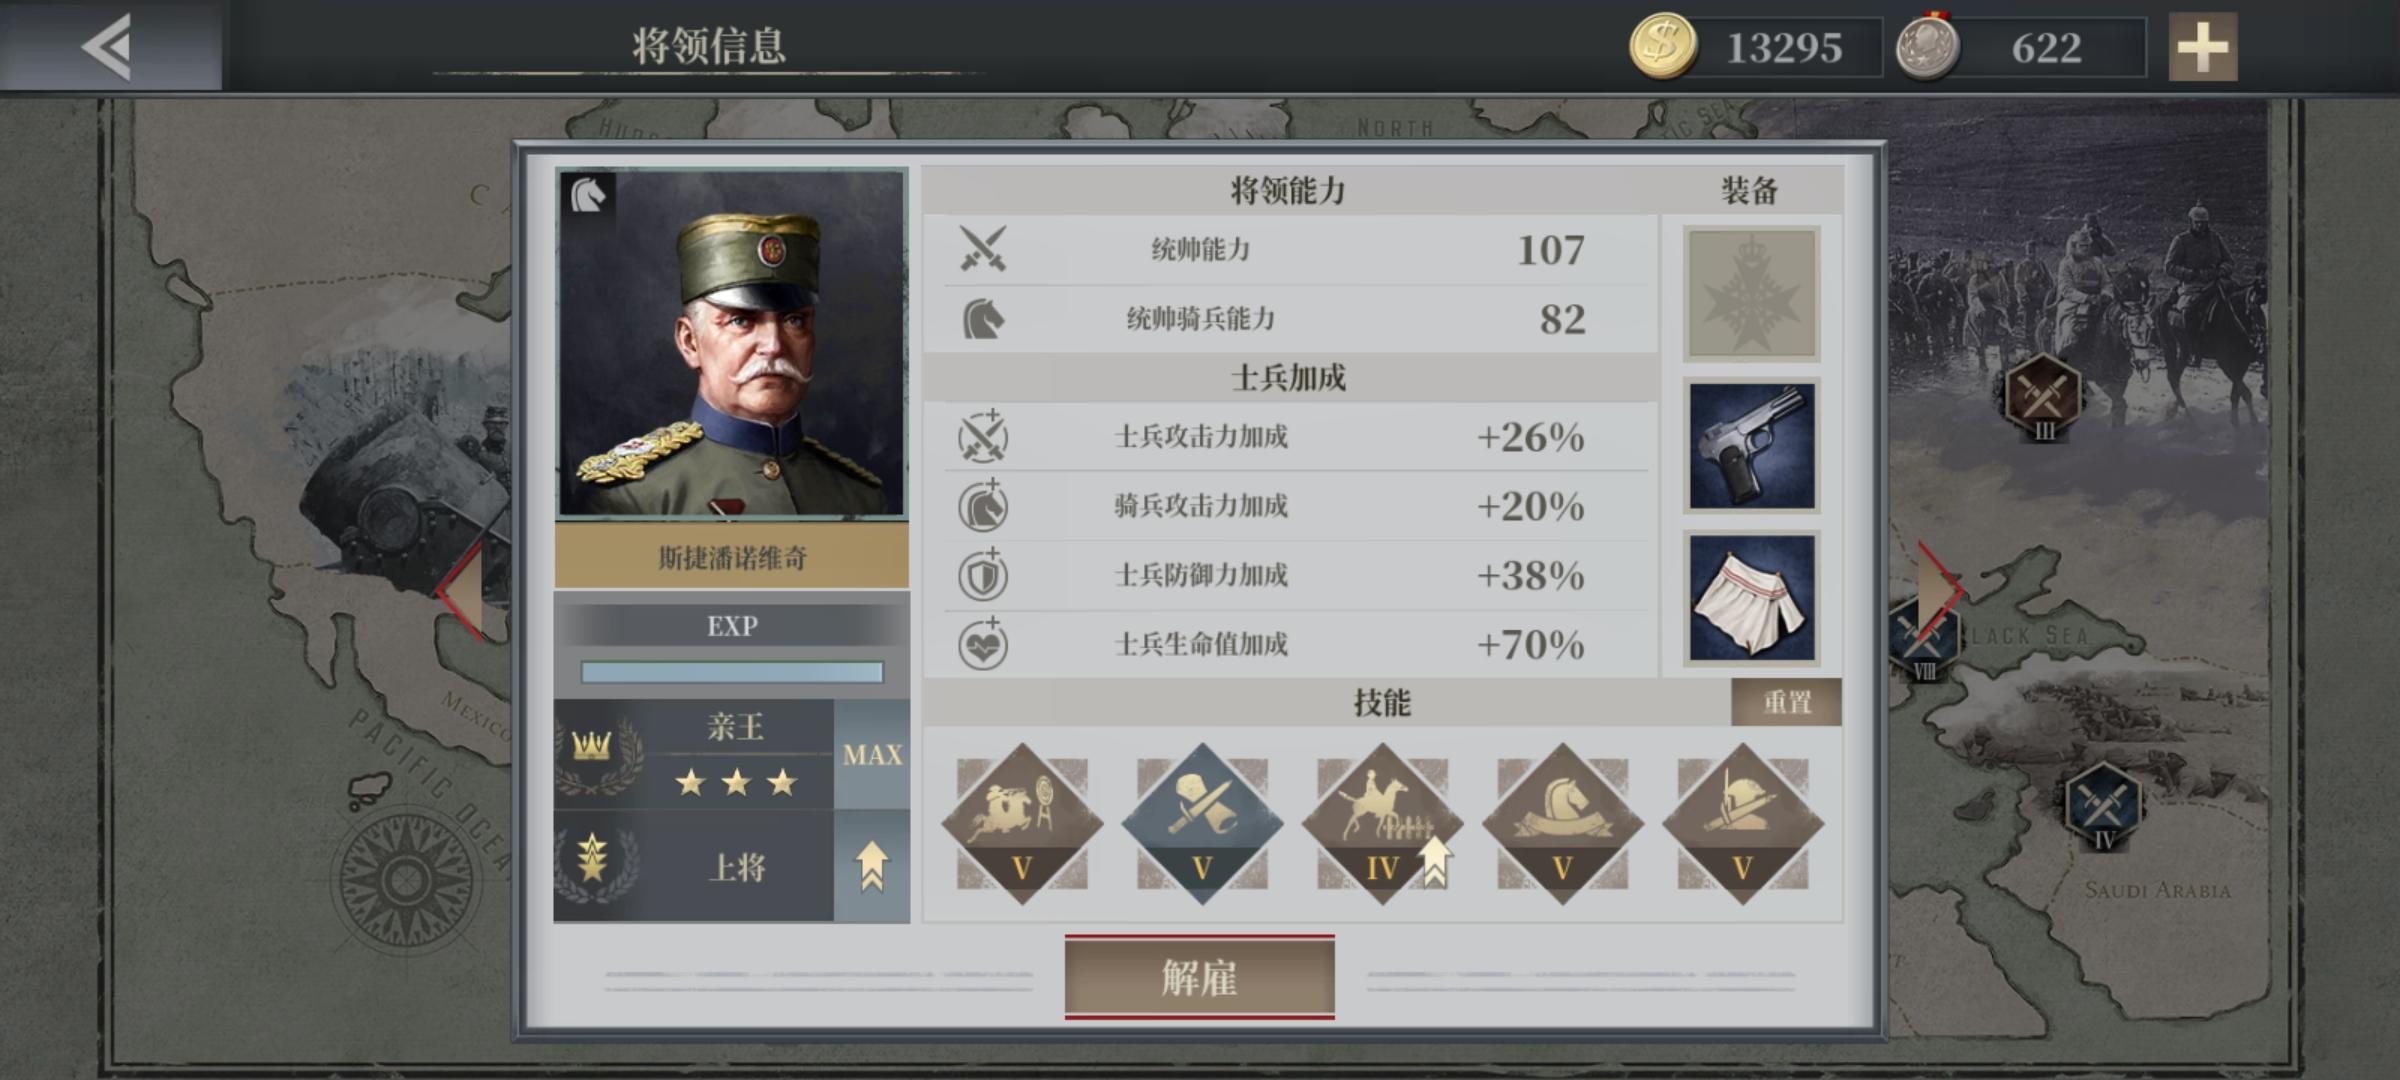The width and height of the screenshot is (2400, 1080).
Task: Dismiss the general using the 解雇 button
Action: pos(1199,977)
